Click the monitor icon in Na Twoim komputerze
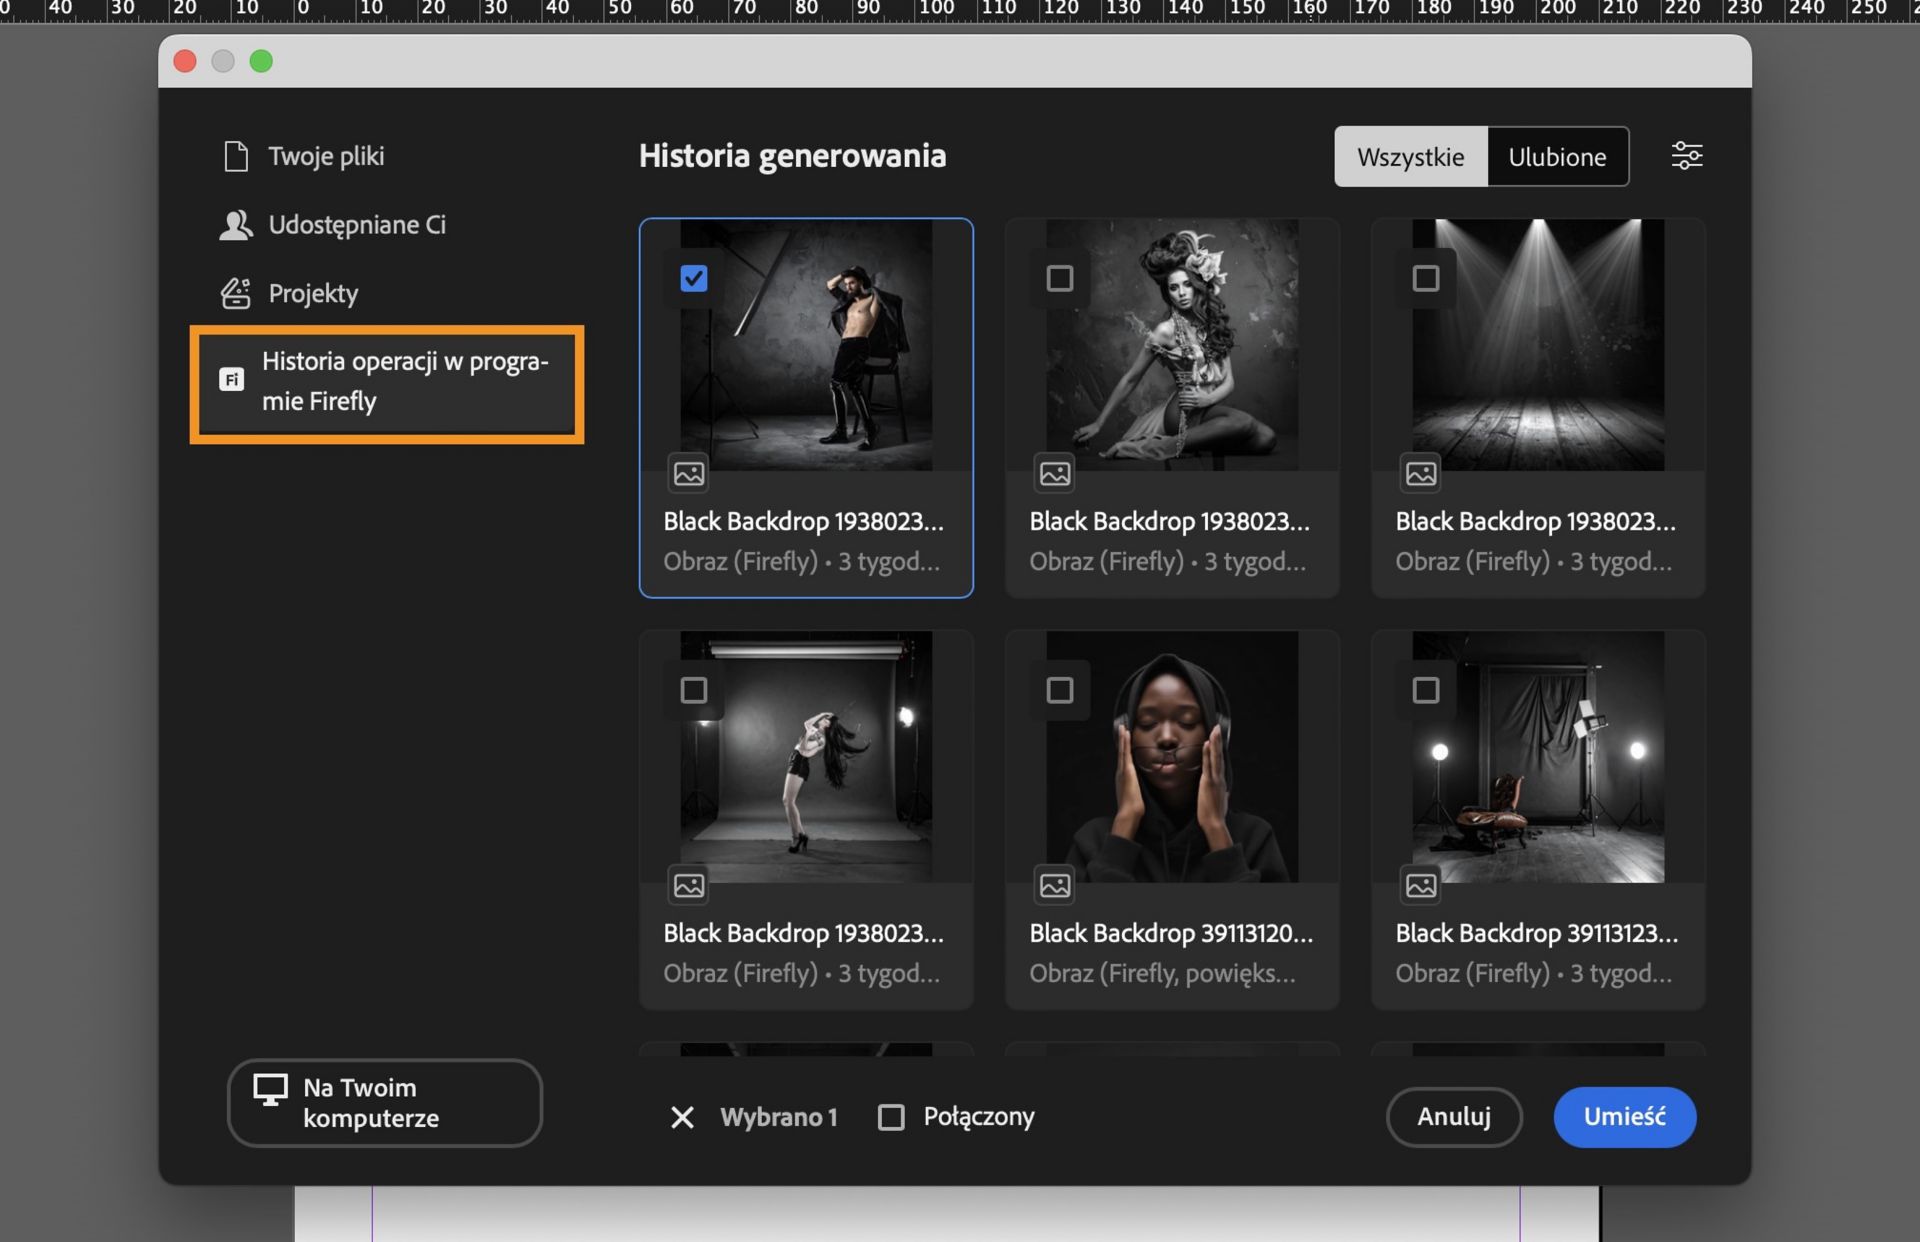This screenshot has height=1242, width=1920. (x=270, y=1090)
